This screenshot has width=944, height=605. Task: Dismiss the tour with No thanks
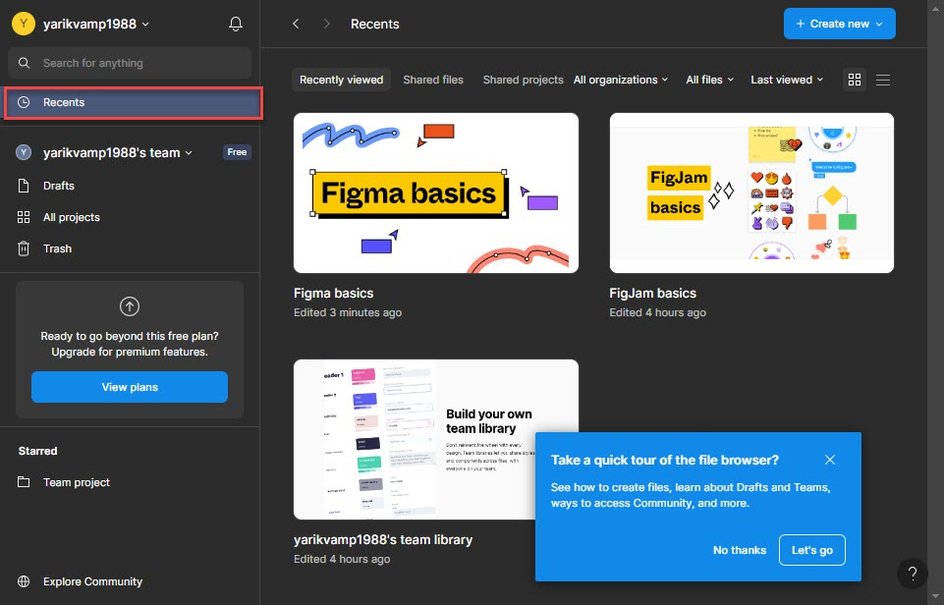(x=739, y=550)
